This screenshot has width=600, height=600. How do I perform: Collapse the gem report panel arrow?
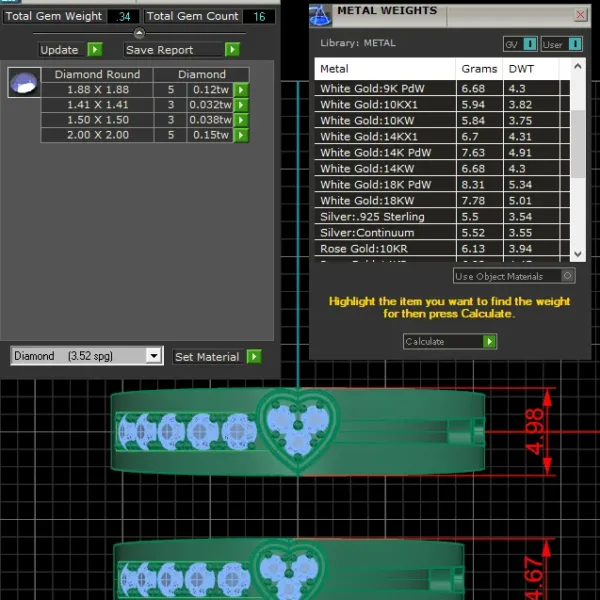pyautogui.click(x=139, y=33)
